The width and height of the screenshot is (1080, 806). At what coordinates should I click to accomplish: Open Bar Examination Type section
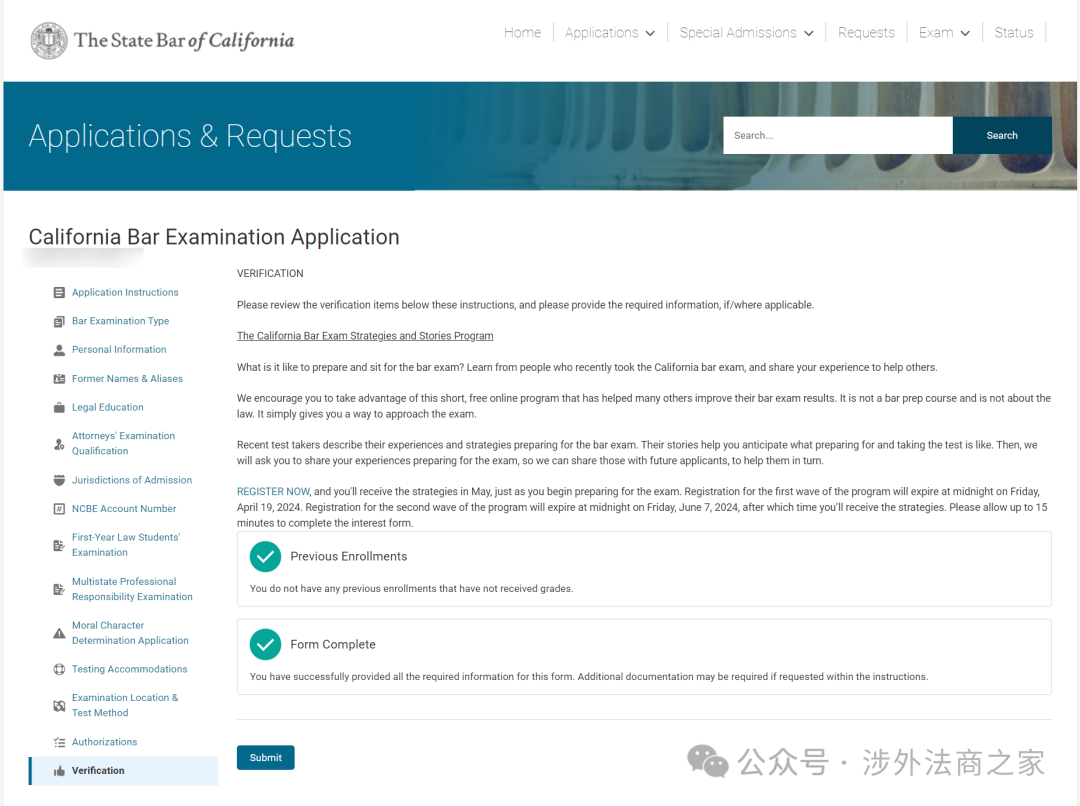(x=121, y=321)
